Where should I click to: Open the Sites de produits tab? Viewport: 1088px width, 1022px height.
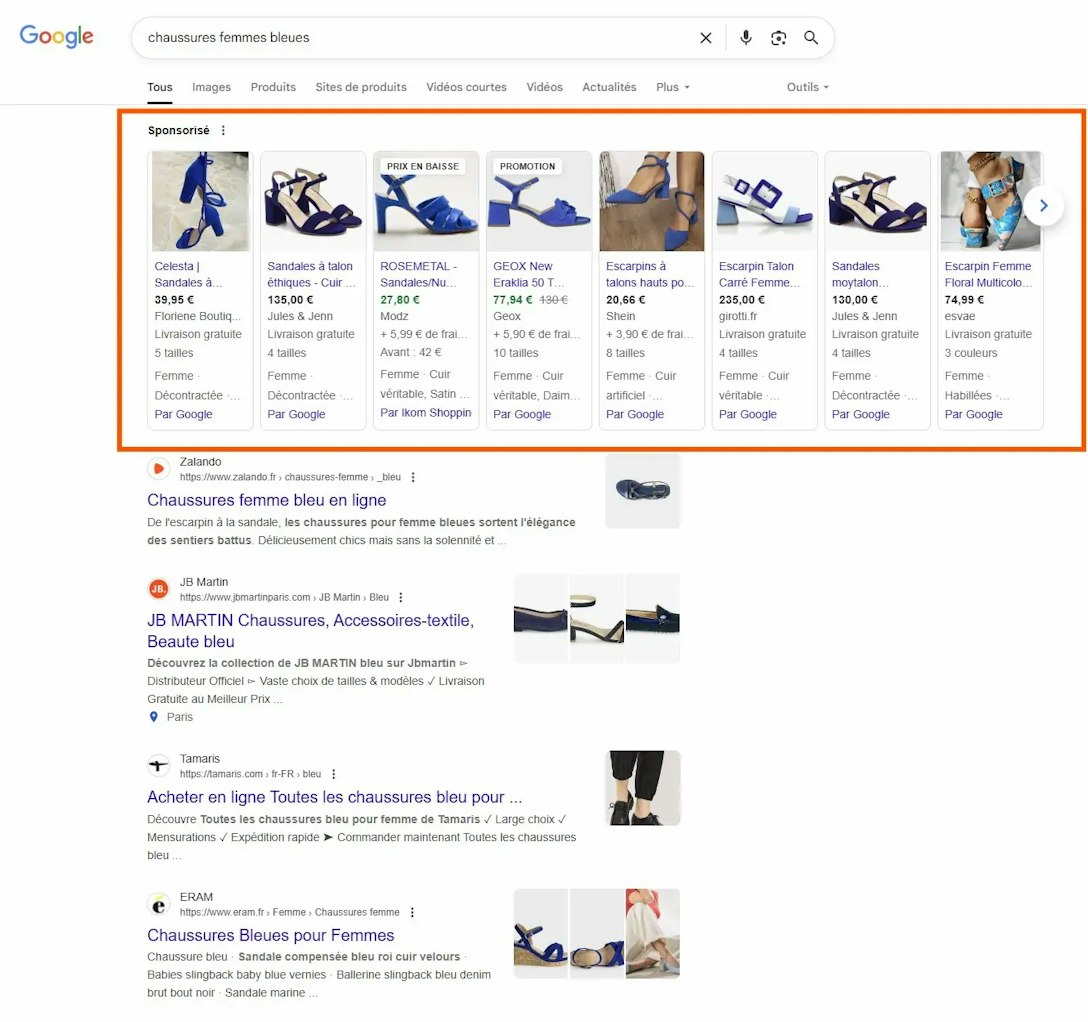[361, 87]
